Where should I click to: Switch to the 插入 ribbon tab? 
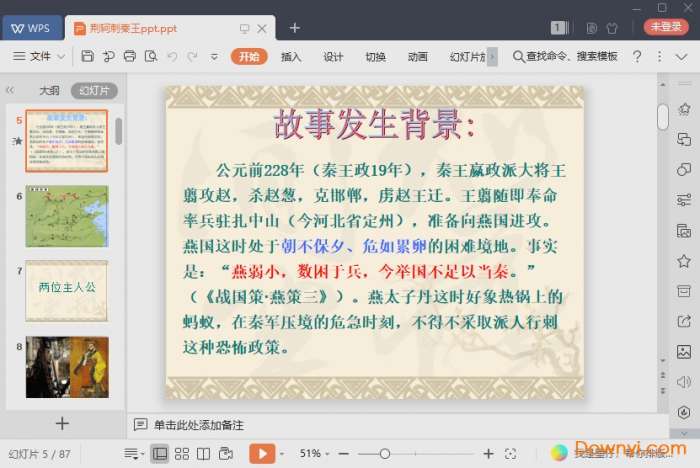[x=291, y=57]
